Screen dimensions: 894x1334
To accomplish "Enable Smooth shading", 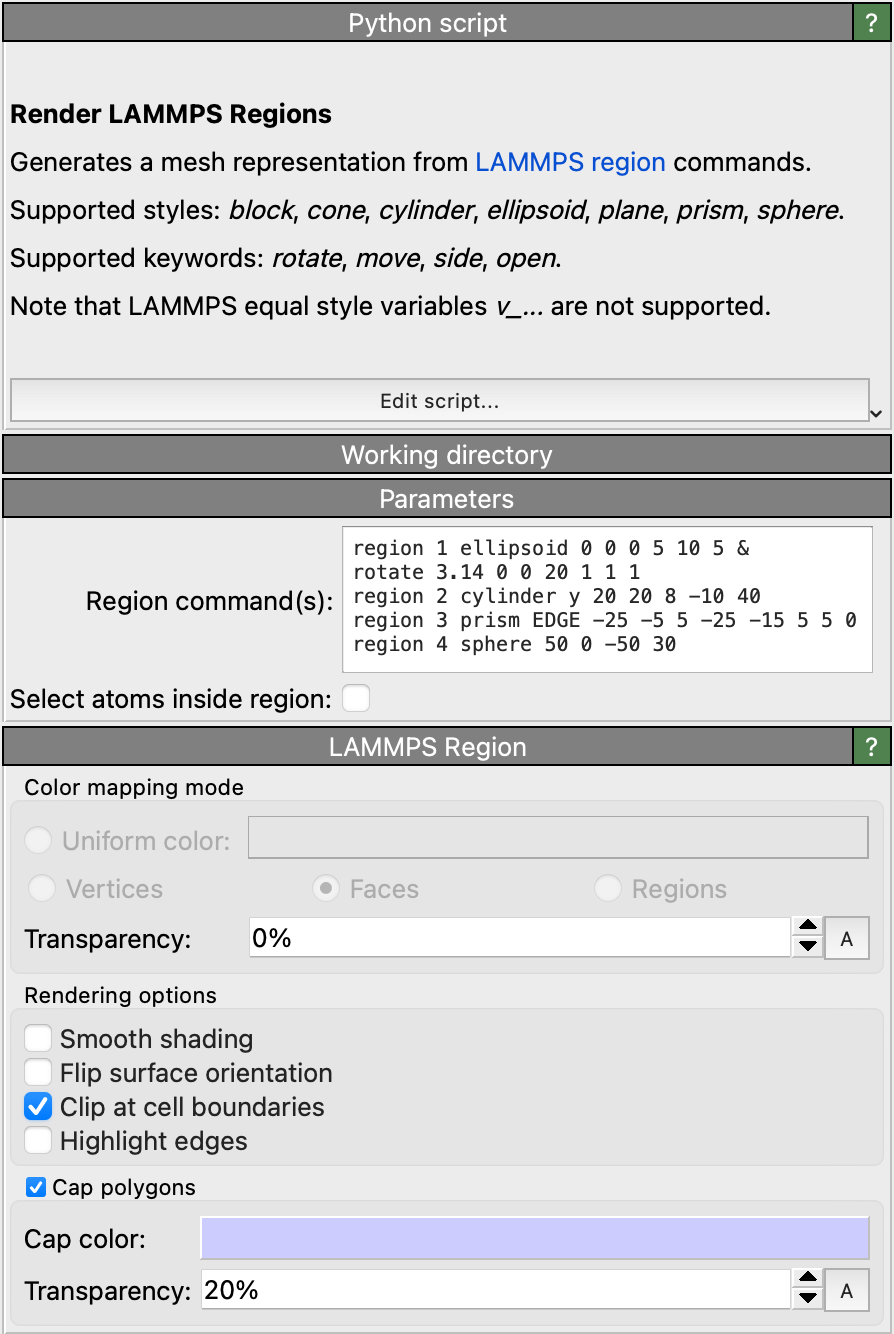I will 37,1038.
